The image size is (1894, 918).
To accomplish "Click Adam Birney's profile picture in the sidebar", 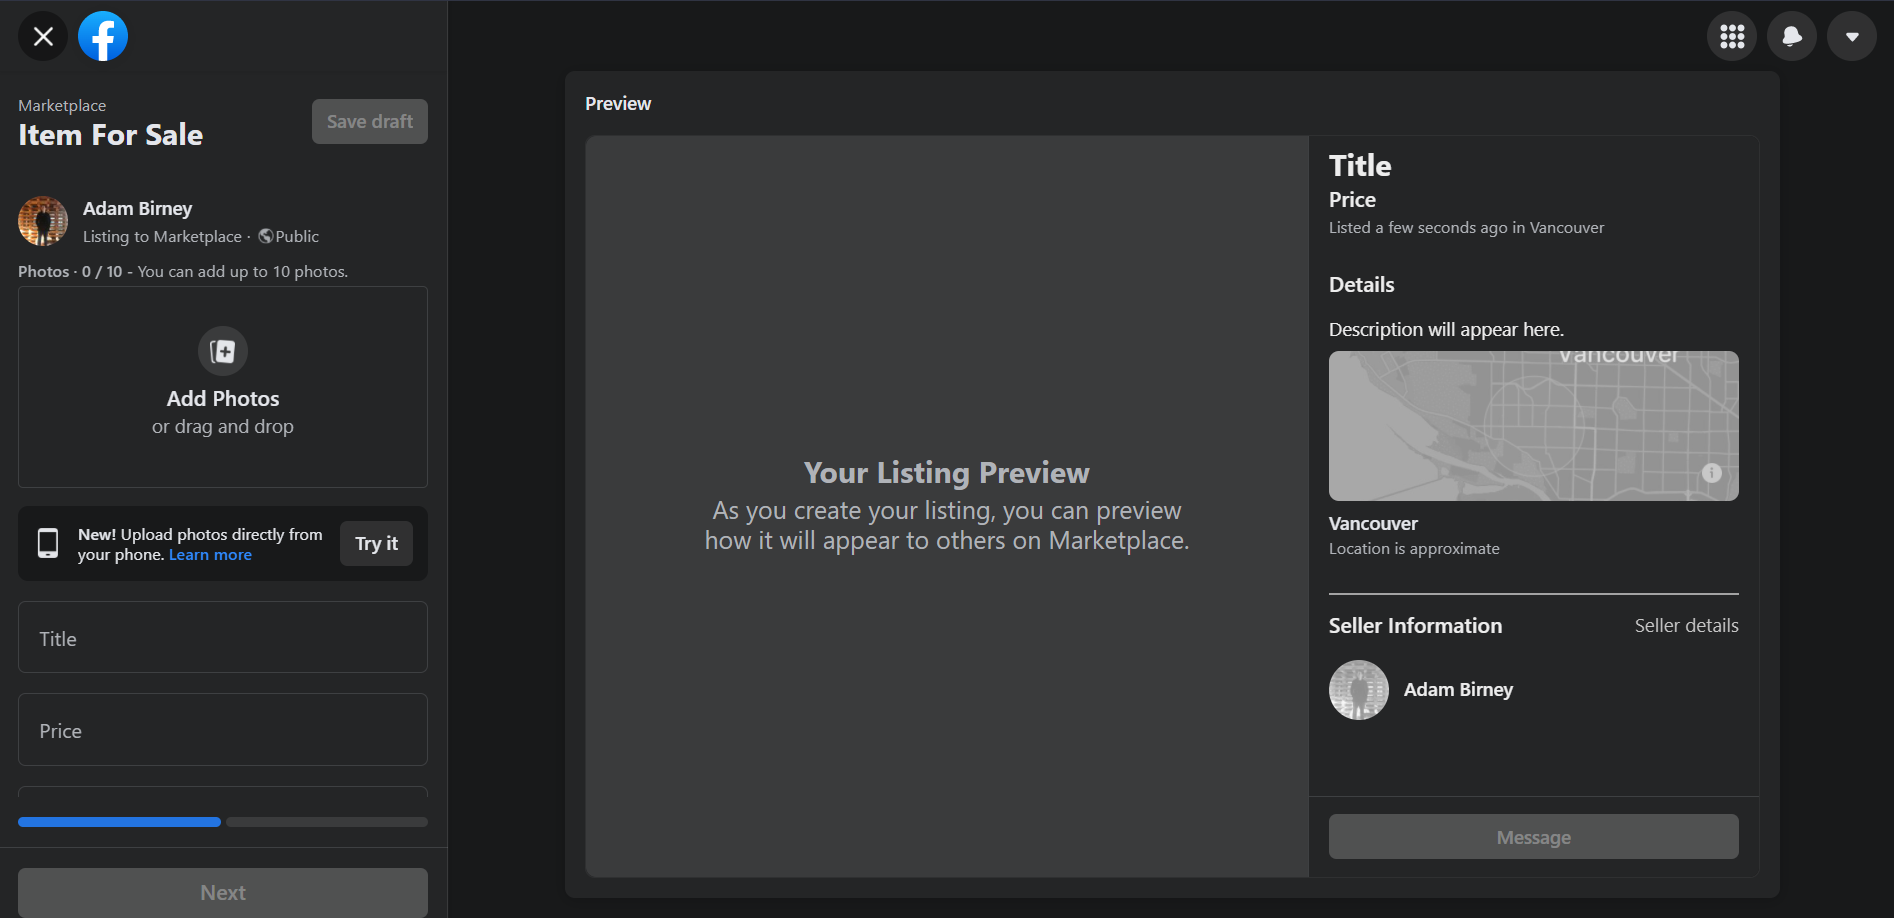I will tap(43, 221).
